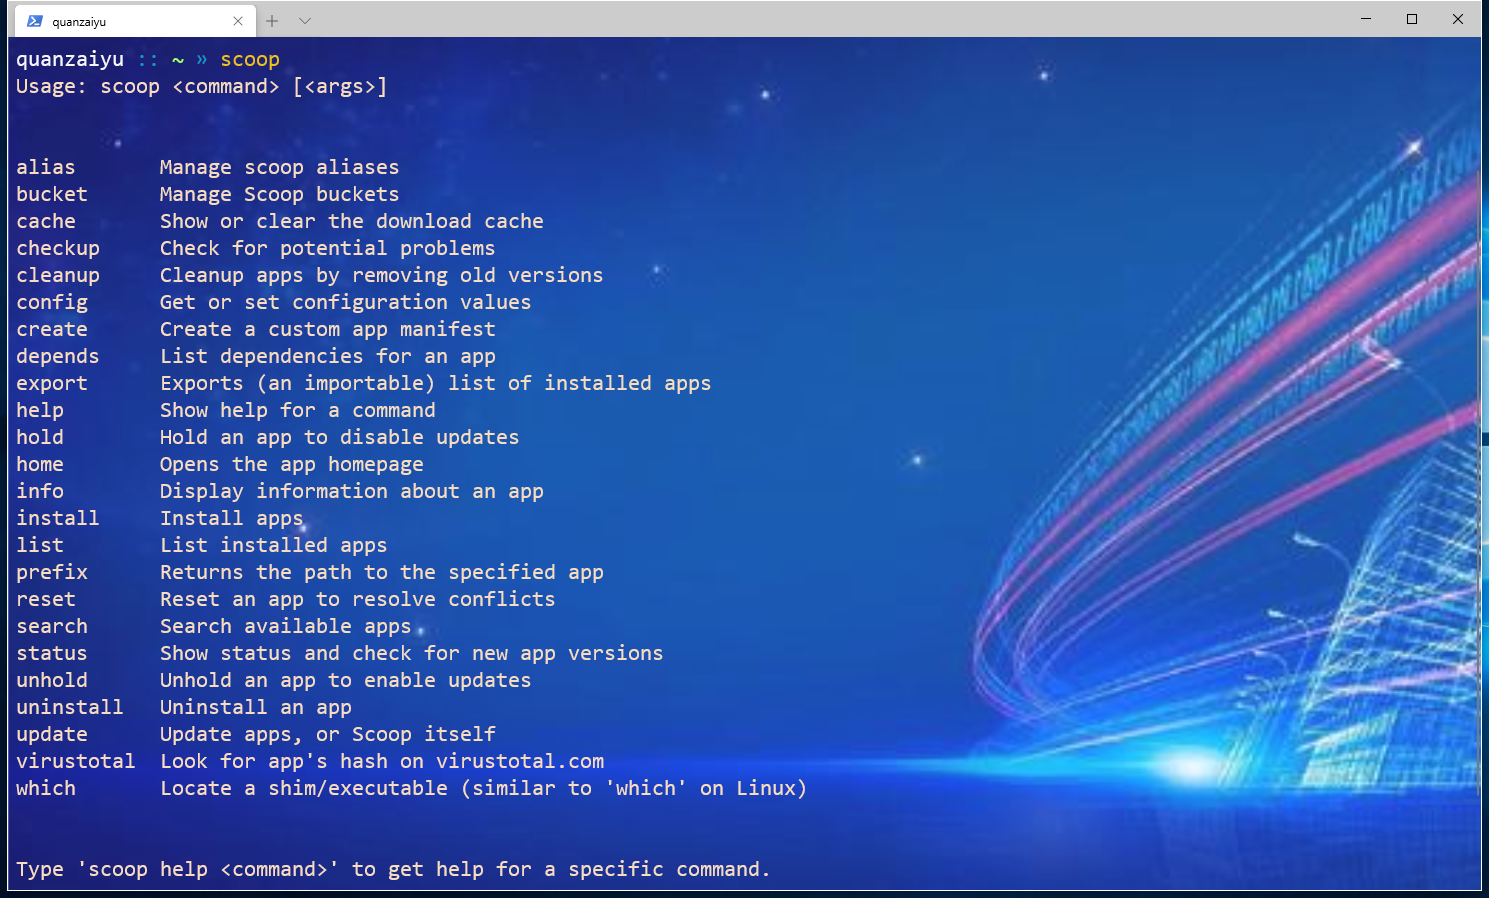Click 'Unhold an app to enable updates'
The width and height of the screenshot is (1489, 898).
(x=346, y=680)
